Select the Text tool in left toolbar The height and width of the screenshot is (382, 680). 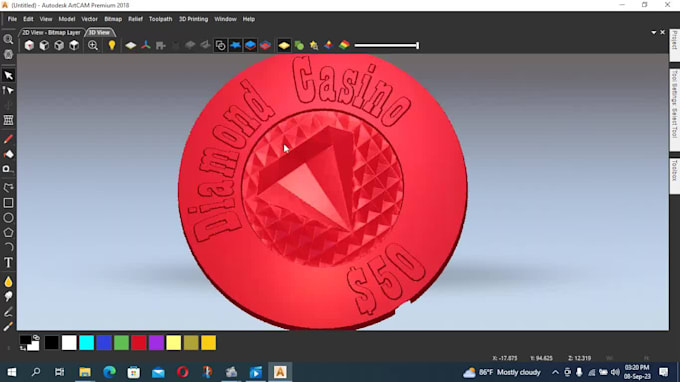pos(8,263)
